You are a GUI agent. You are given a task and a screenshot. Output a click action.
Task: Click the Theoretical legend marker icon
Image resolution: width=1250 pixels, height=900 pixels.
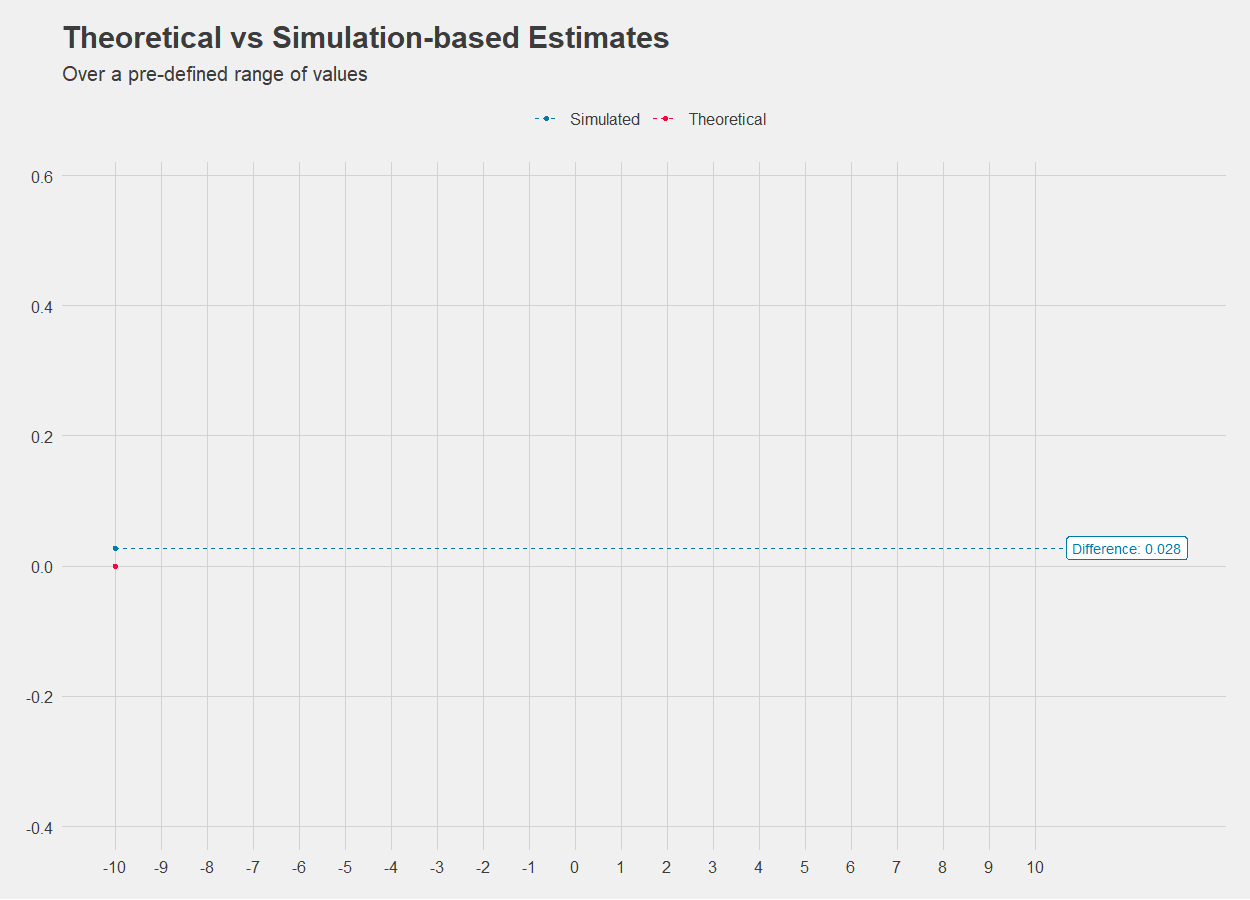coord(664,119)
